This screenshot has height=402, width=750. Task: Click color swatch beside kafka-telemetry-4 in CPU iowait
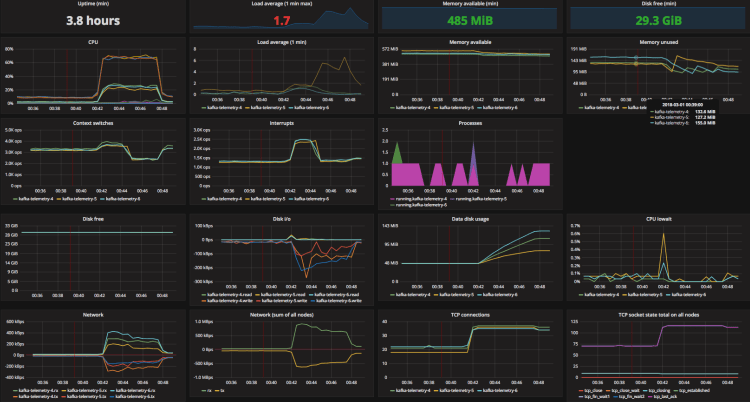point(581,295)
